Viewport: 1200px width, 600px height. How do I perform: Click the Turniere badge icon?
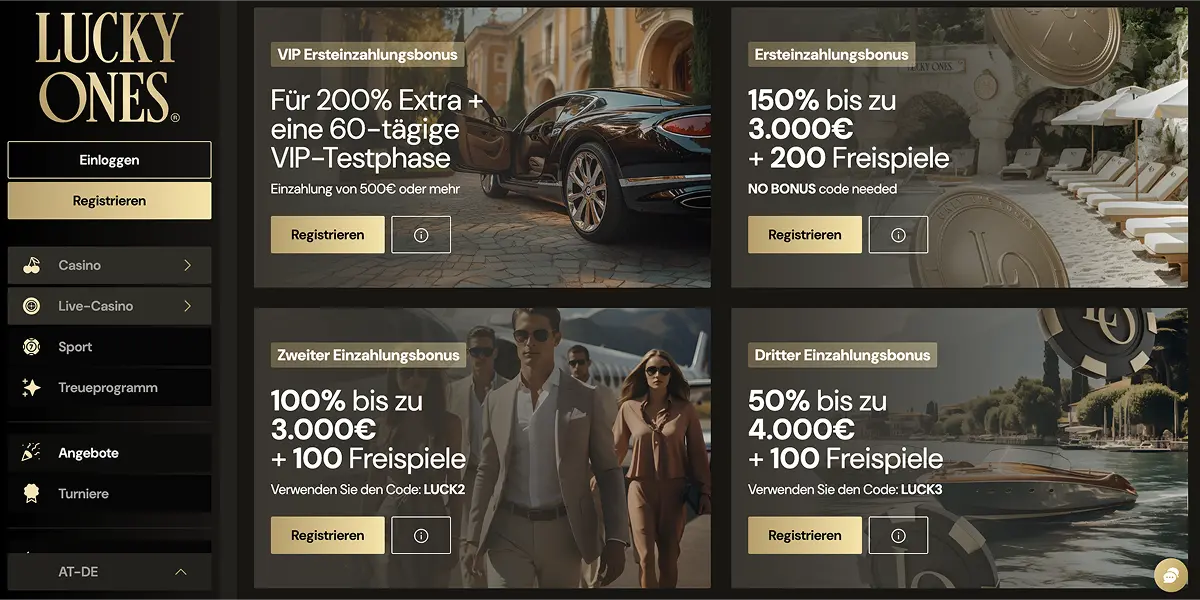point(31,494)
